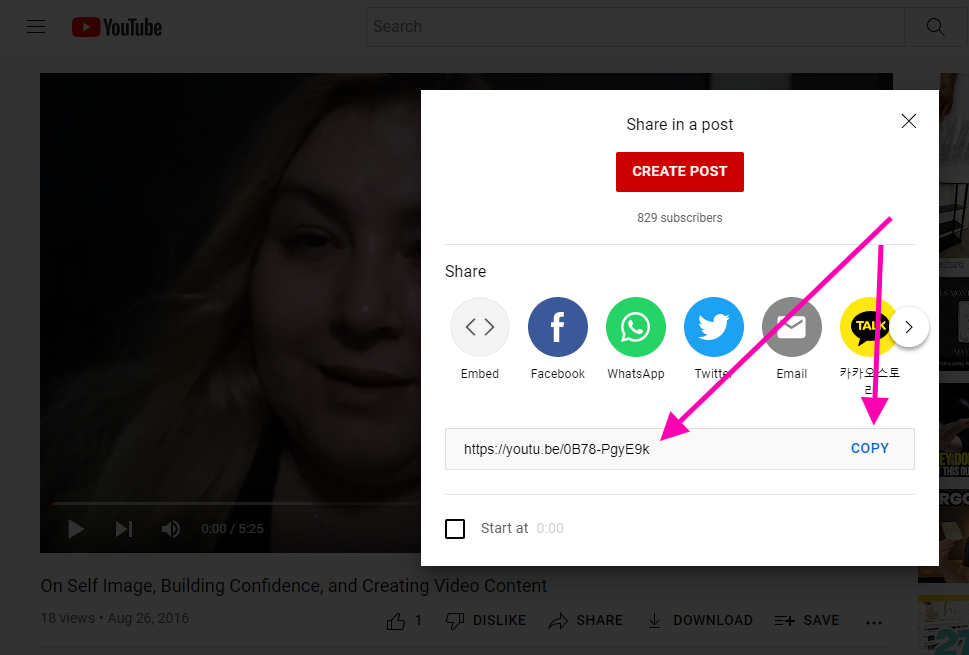Screen dimensions: 969x655
Task: Share the video to Facebook
Action: (557, 327)
